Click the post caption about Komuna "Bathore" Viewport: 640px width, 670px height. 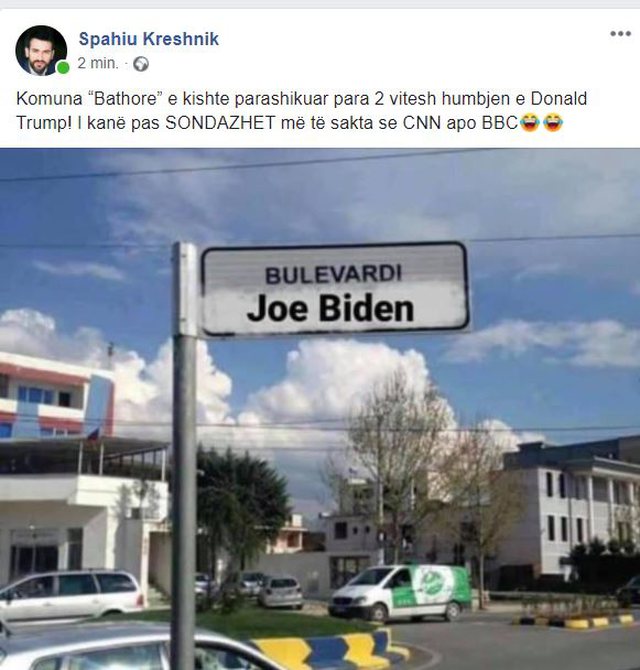point(301,111)
